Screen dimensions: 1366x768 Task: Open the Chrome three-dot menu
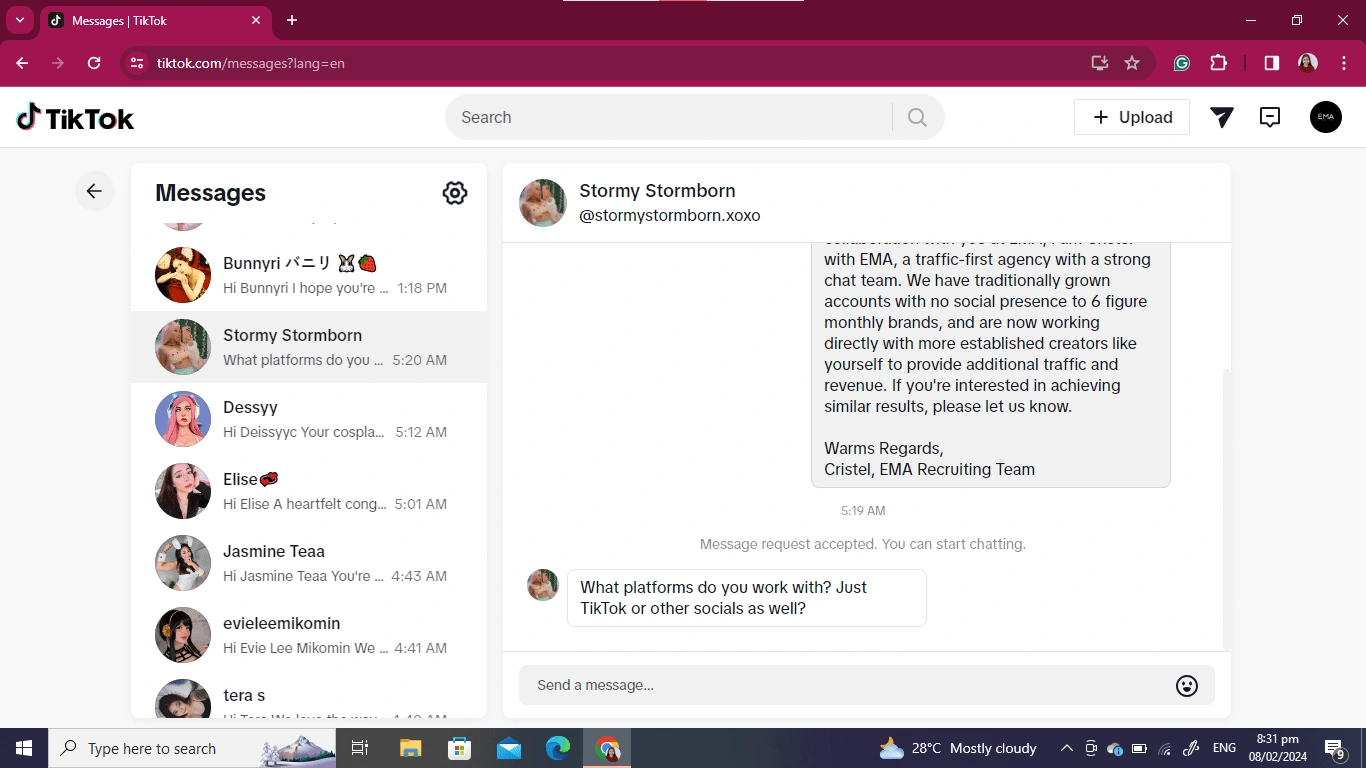click(x=1344, y=63)
